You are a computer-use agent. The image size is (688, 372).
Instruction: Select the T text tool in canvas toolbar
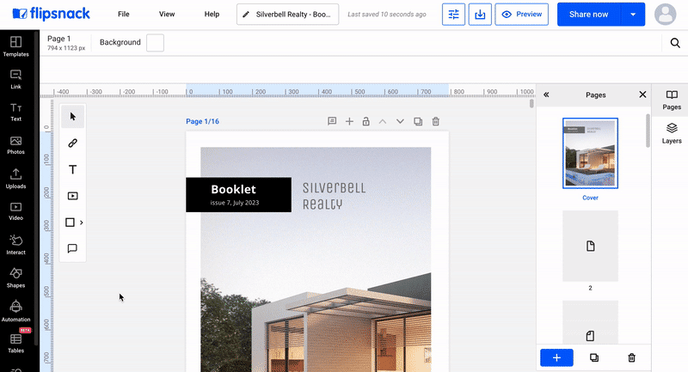click(72, 169)
